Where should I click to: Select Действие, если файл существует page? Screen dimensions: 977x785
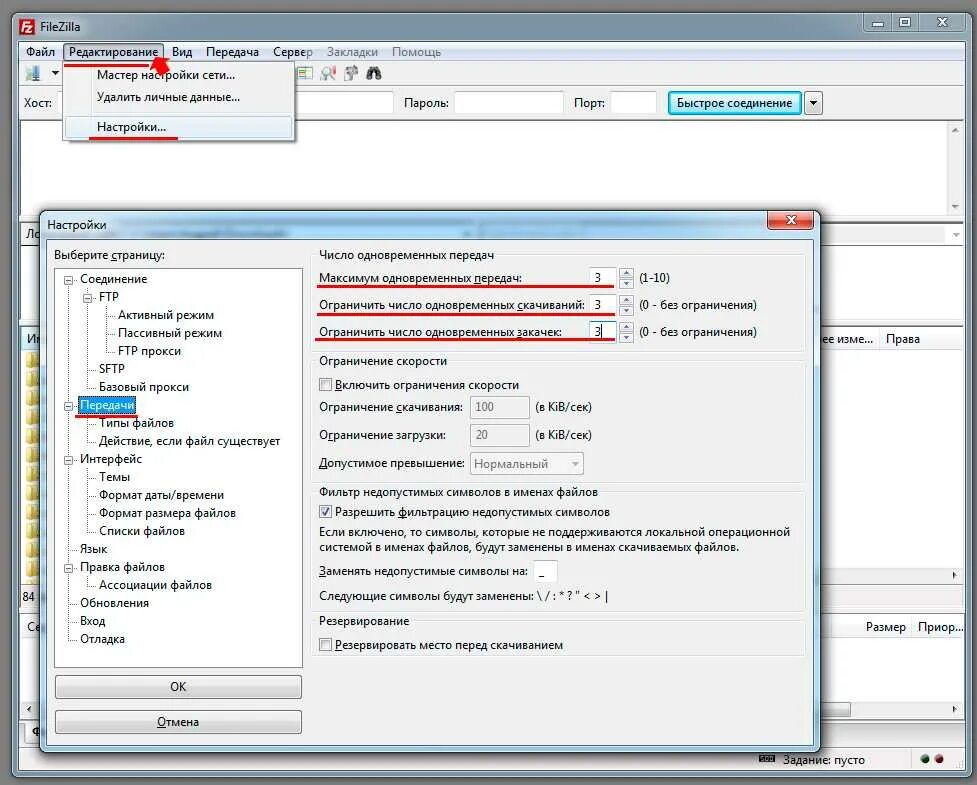click(x=189, y=441)
